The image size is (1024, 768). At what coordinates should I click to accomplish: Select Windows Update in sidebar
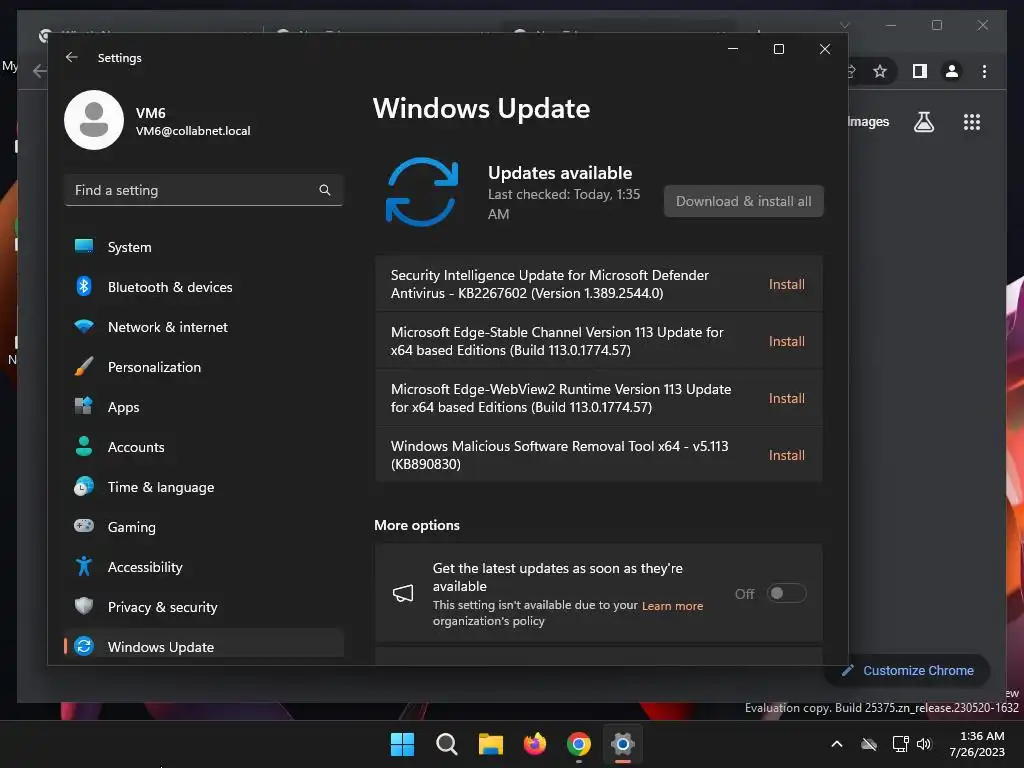(x=204, y=646)
